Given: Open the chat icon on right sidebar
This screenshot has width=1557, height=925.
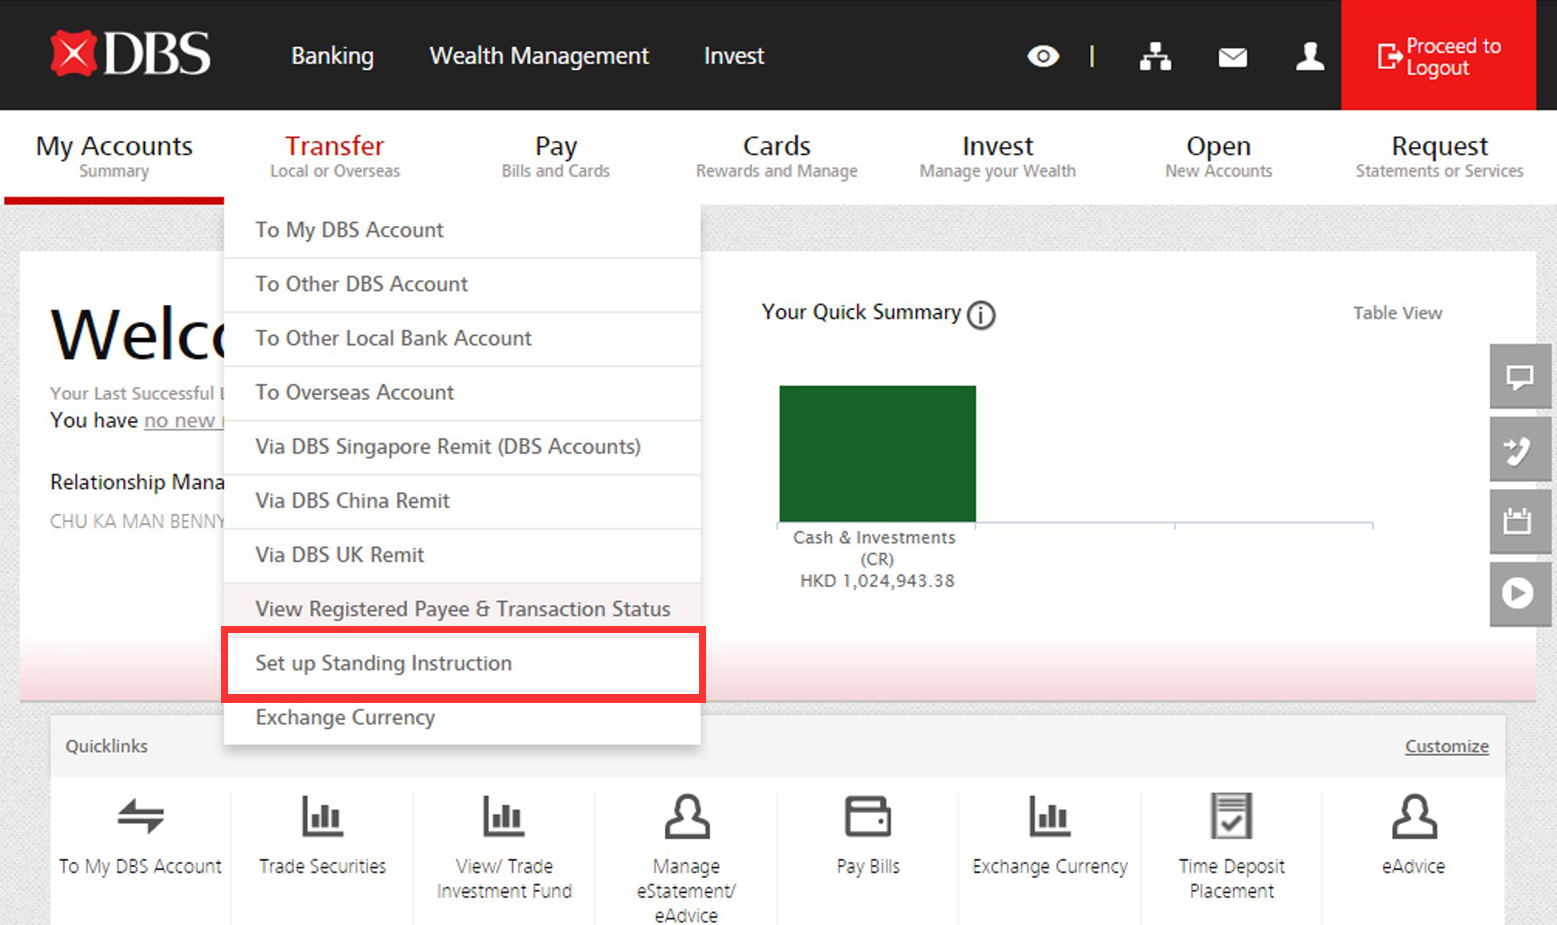Looking at the screenshot, I should [1519, 377].
